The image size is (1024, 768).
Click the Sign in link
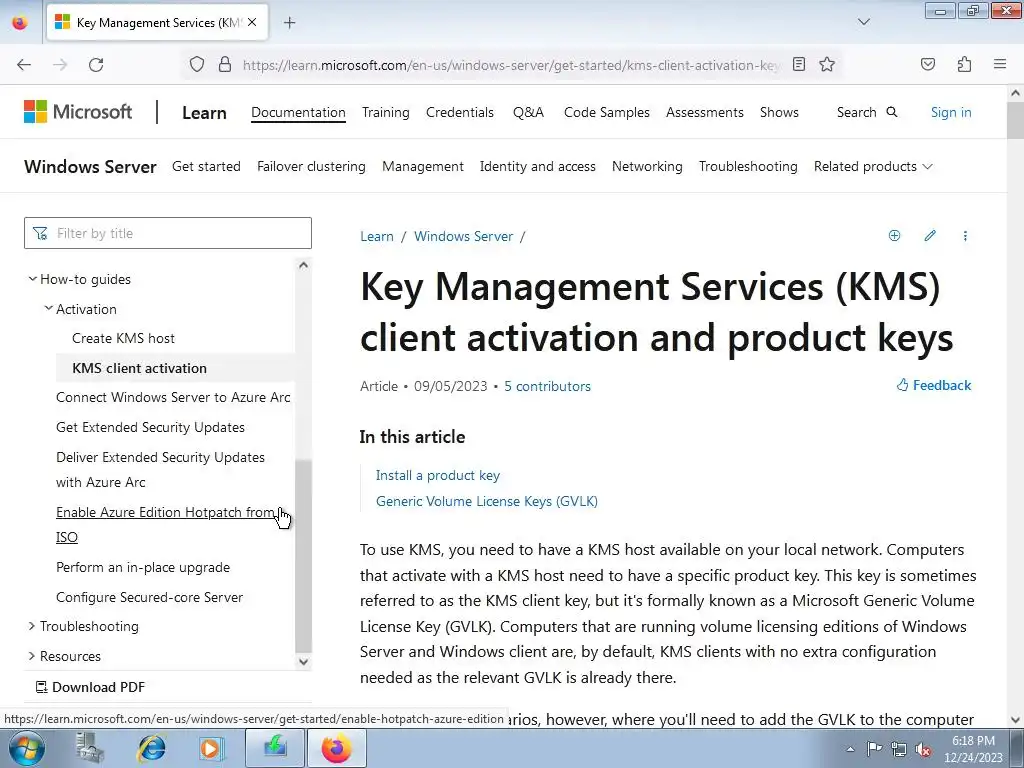951,112
